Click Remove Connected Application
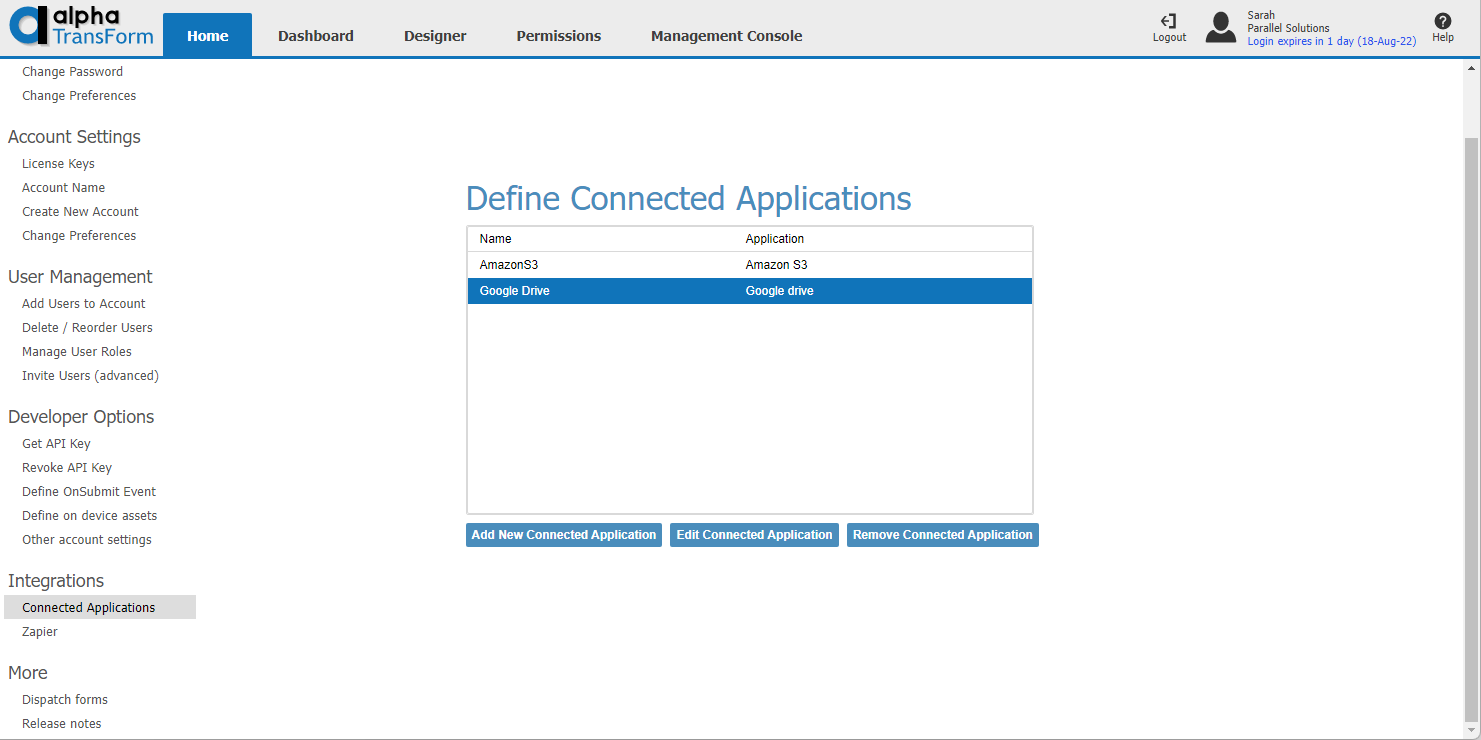 (942, 534)
